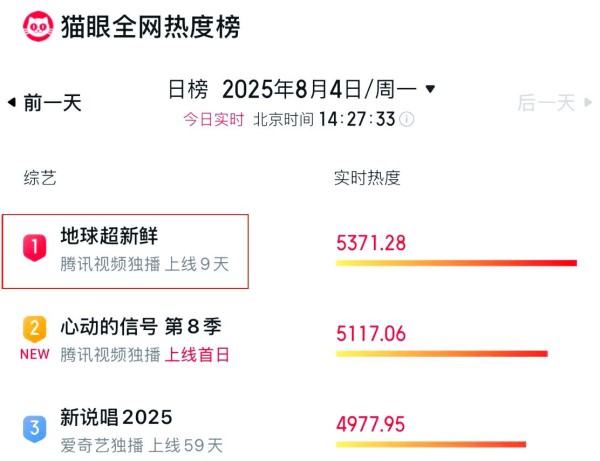This screenshot has height=461, width=600.
Task: Click the 实时热度 column header
Action: 367,178
